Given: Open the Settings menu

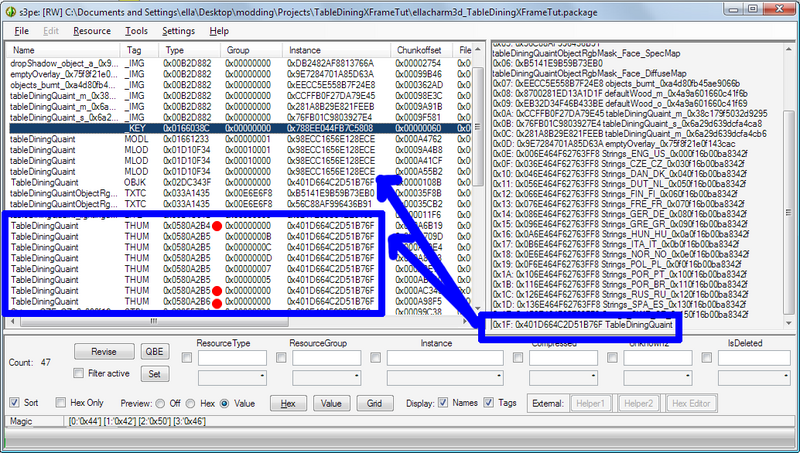Looking at the screenshot, I should click(179, 31).
